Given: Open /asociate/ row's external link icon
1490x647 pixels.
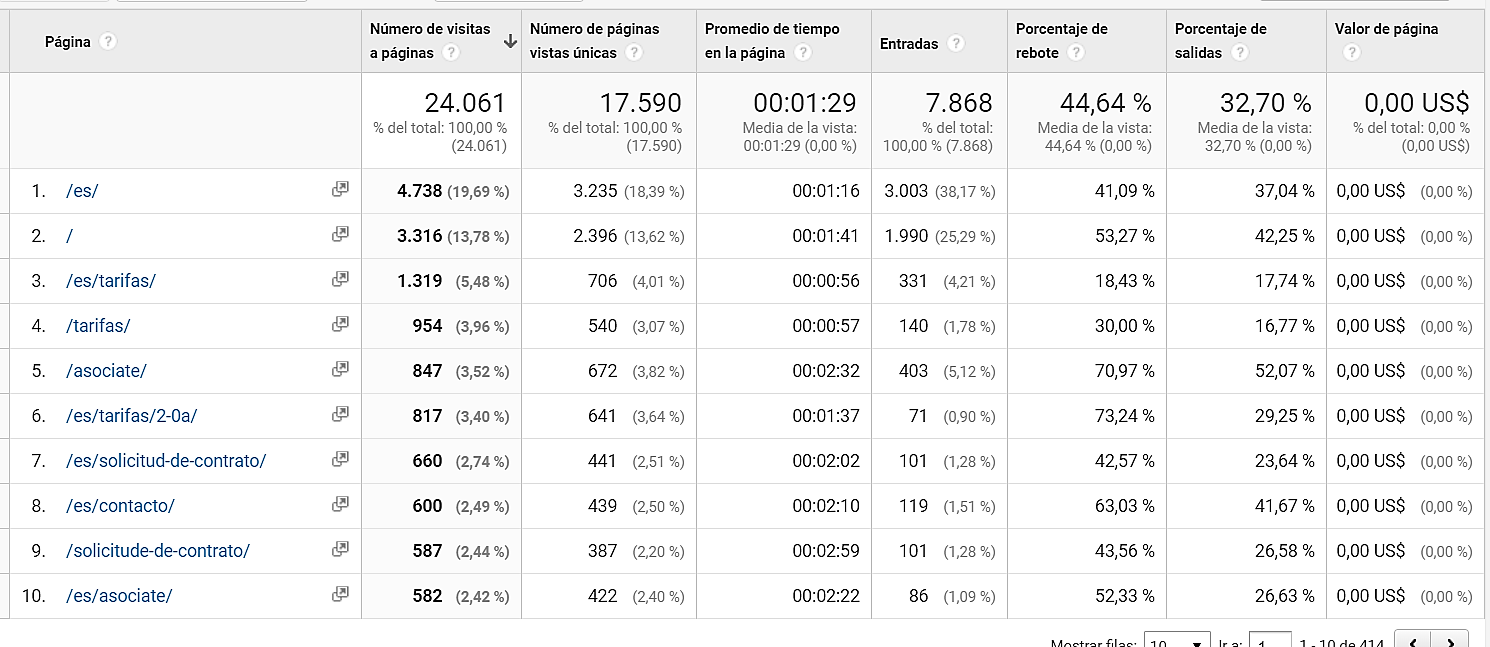Looking at the screenshot, I should [x=340, y=369].
